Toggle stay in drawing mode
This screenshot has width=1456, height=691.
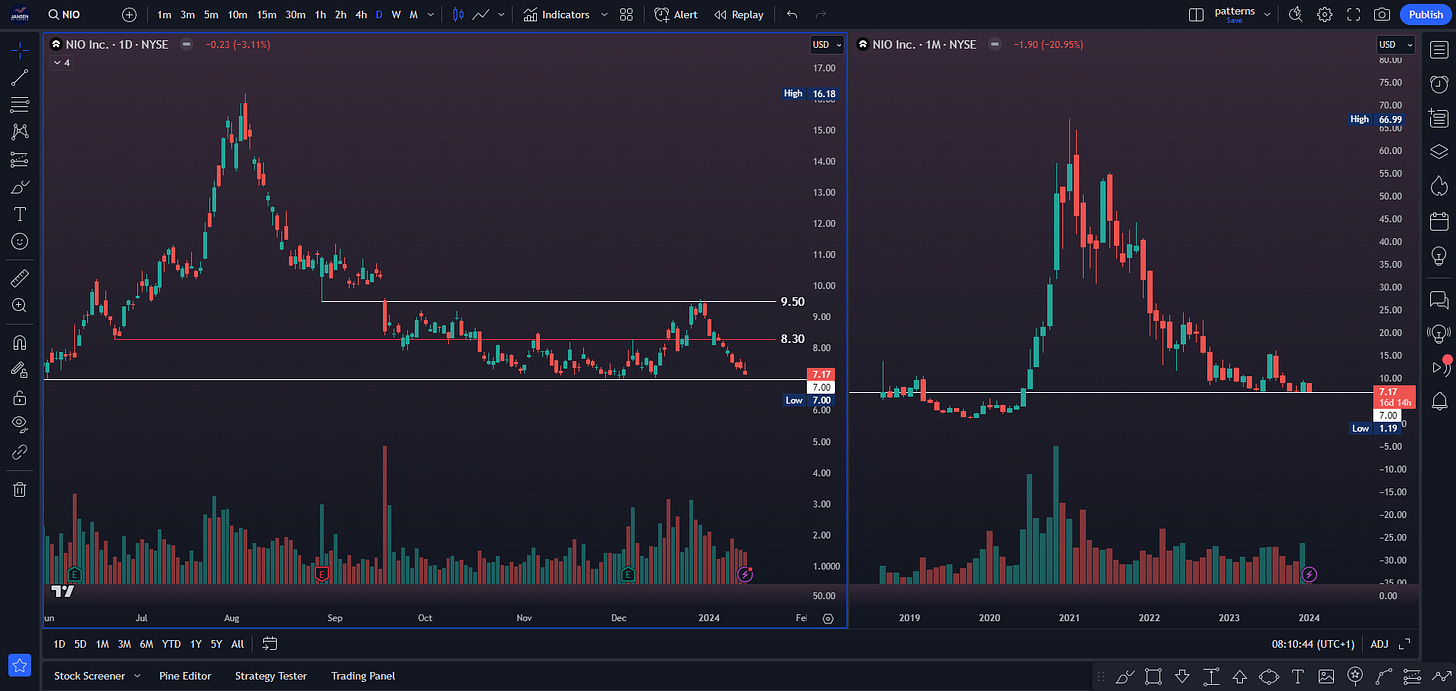20,369
